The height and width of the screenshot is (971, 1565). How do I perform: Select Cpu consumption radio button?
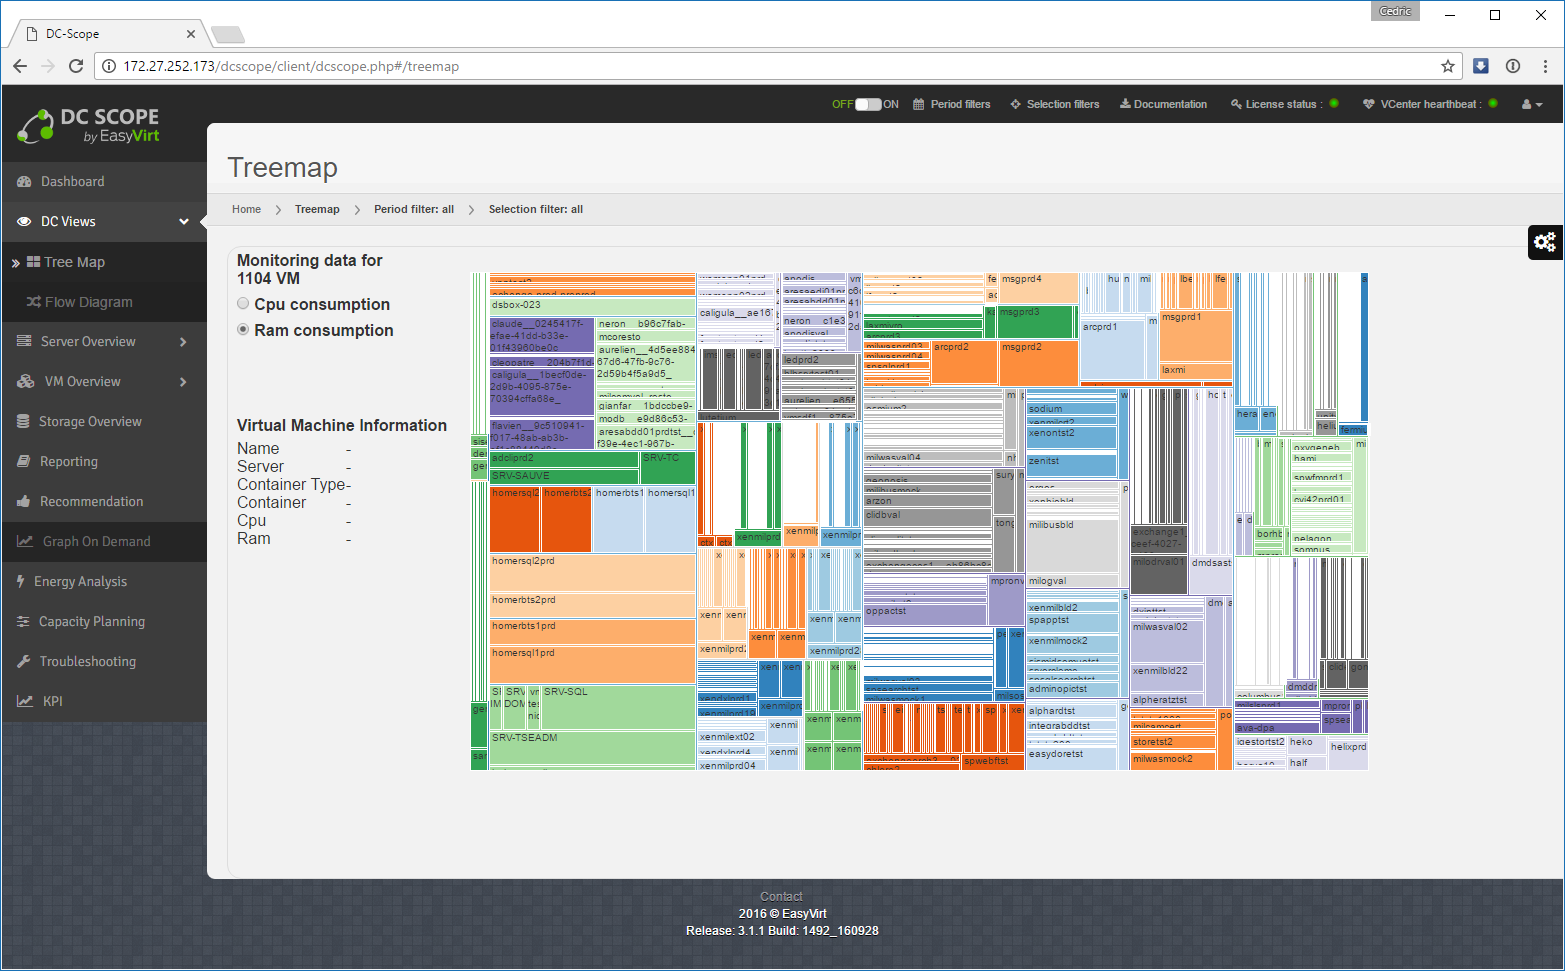click(x=243, y=304)
